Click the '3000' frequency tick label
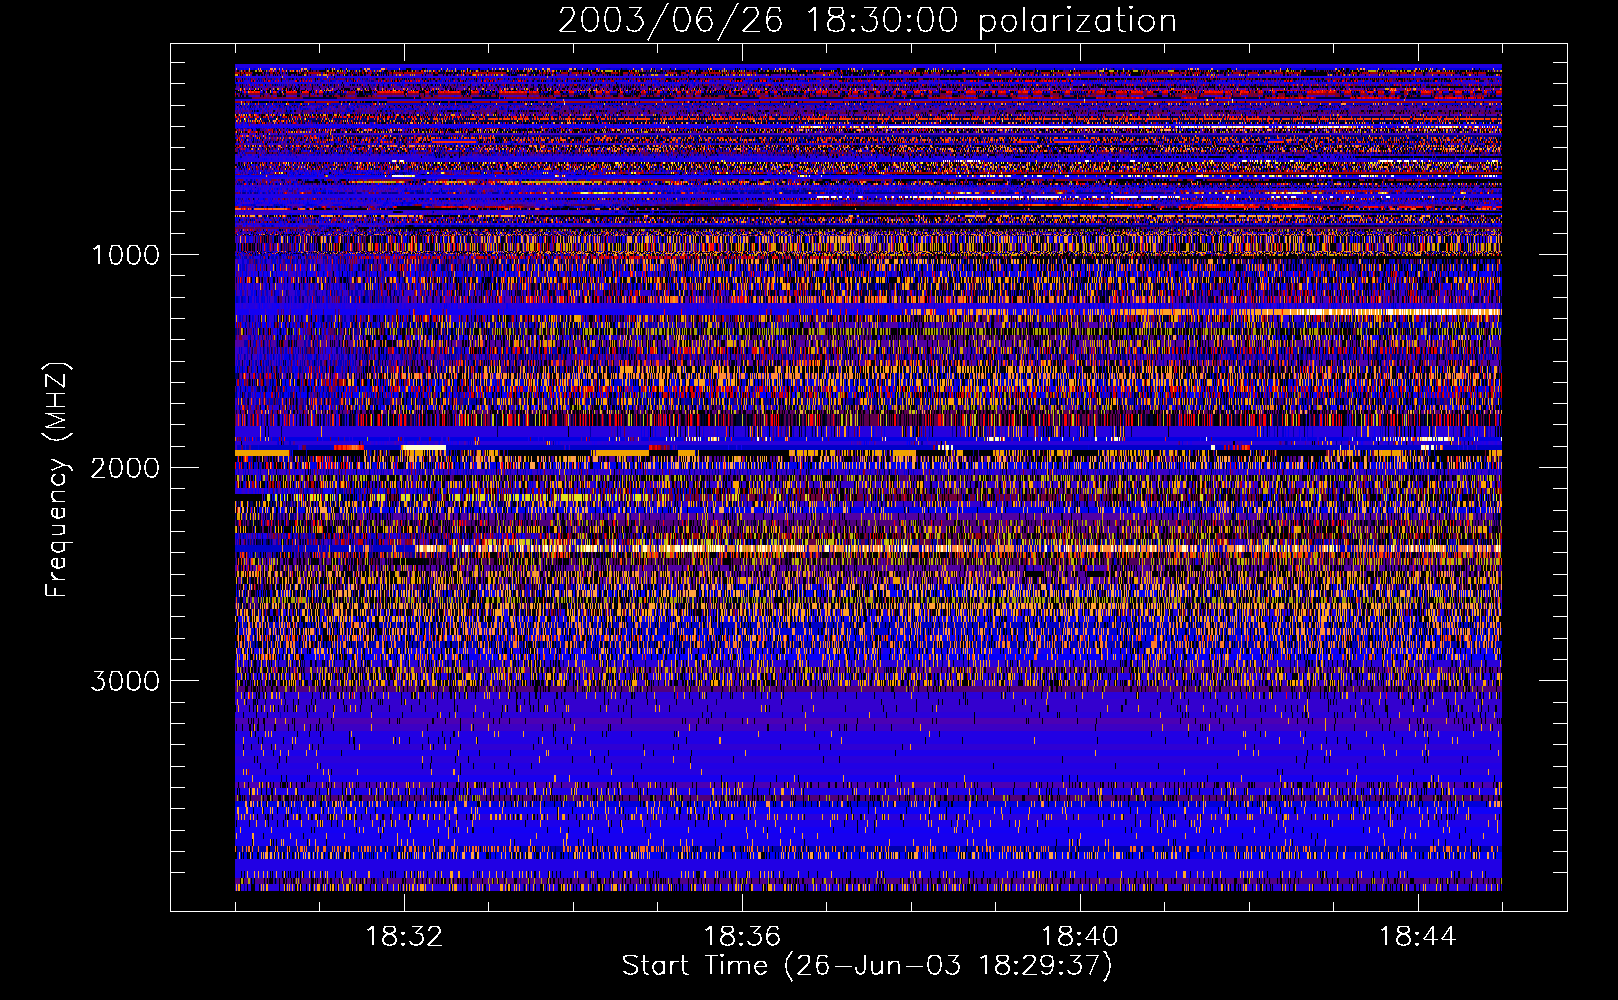This screenshot has width=1618, height=1000. tap(125, 681)
